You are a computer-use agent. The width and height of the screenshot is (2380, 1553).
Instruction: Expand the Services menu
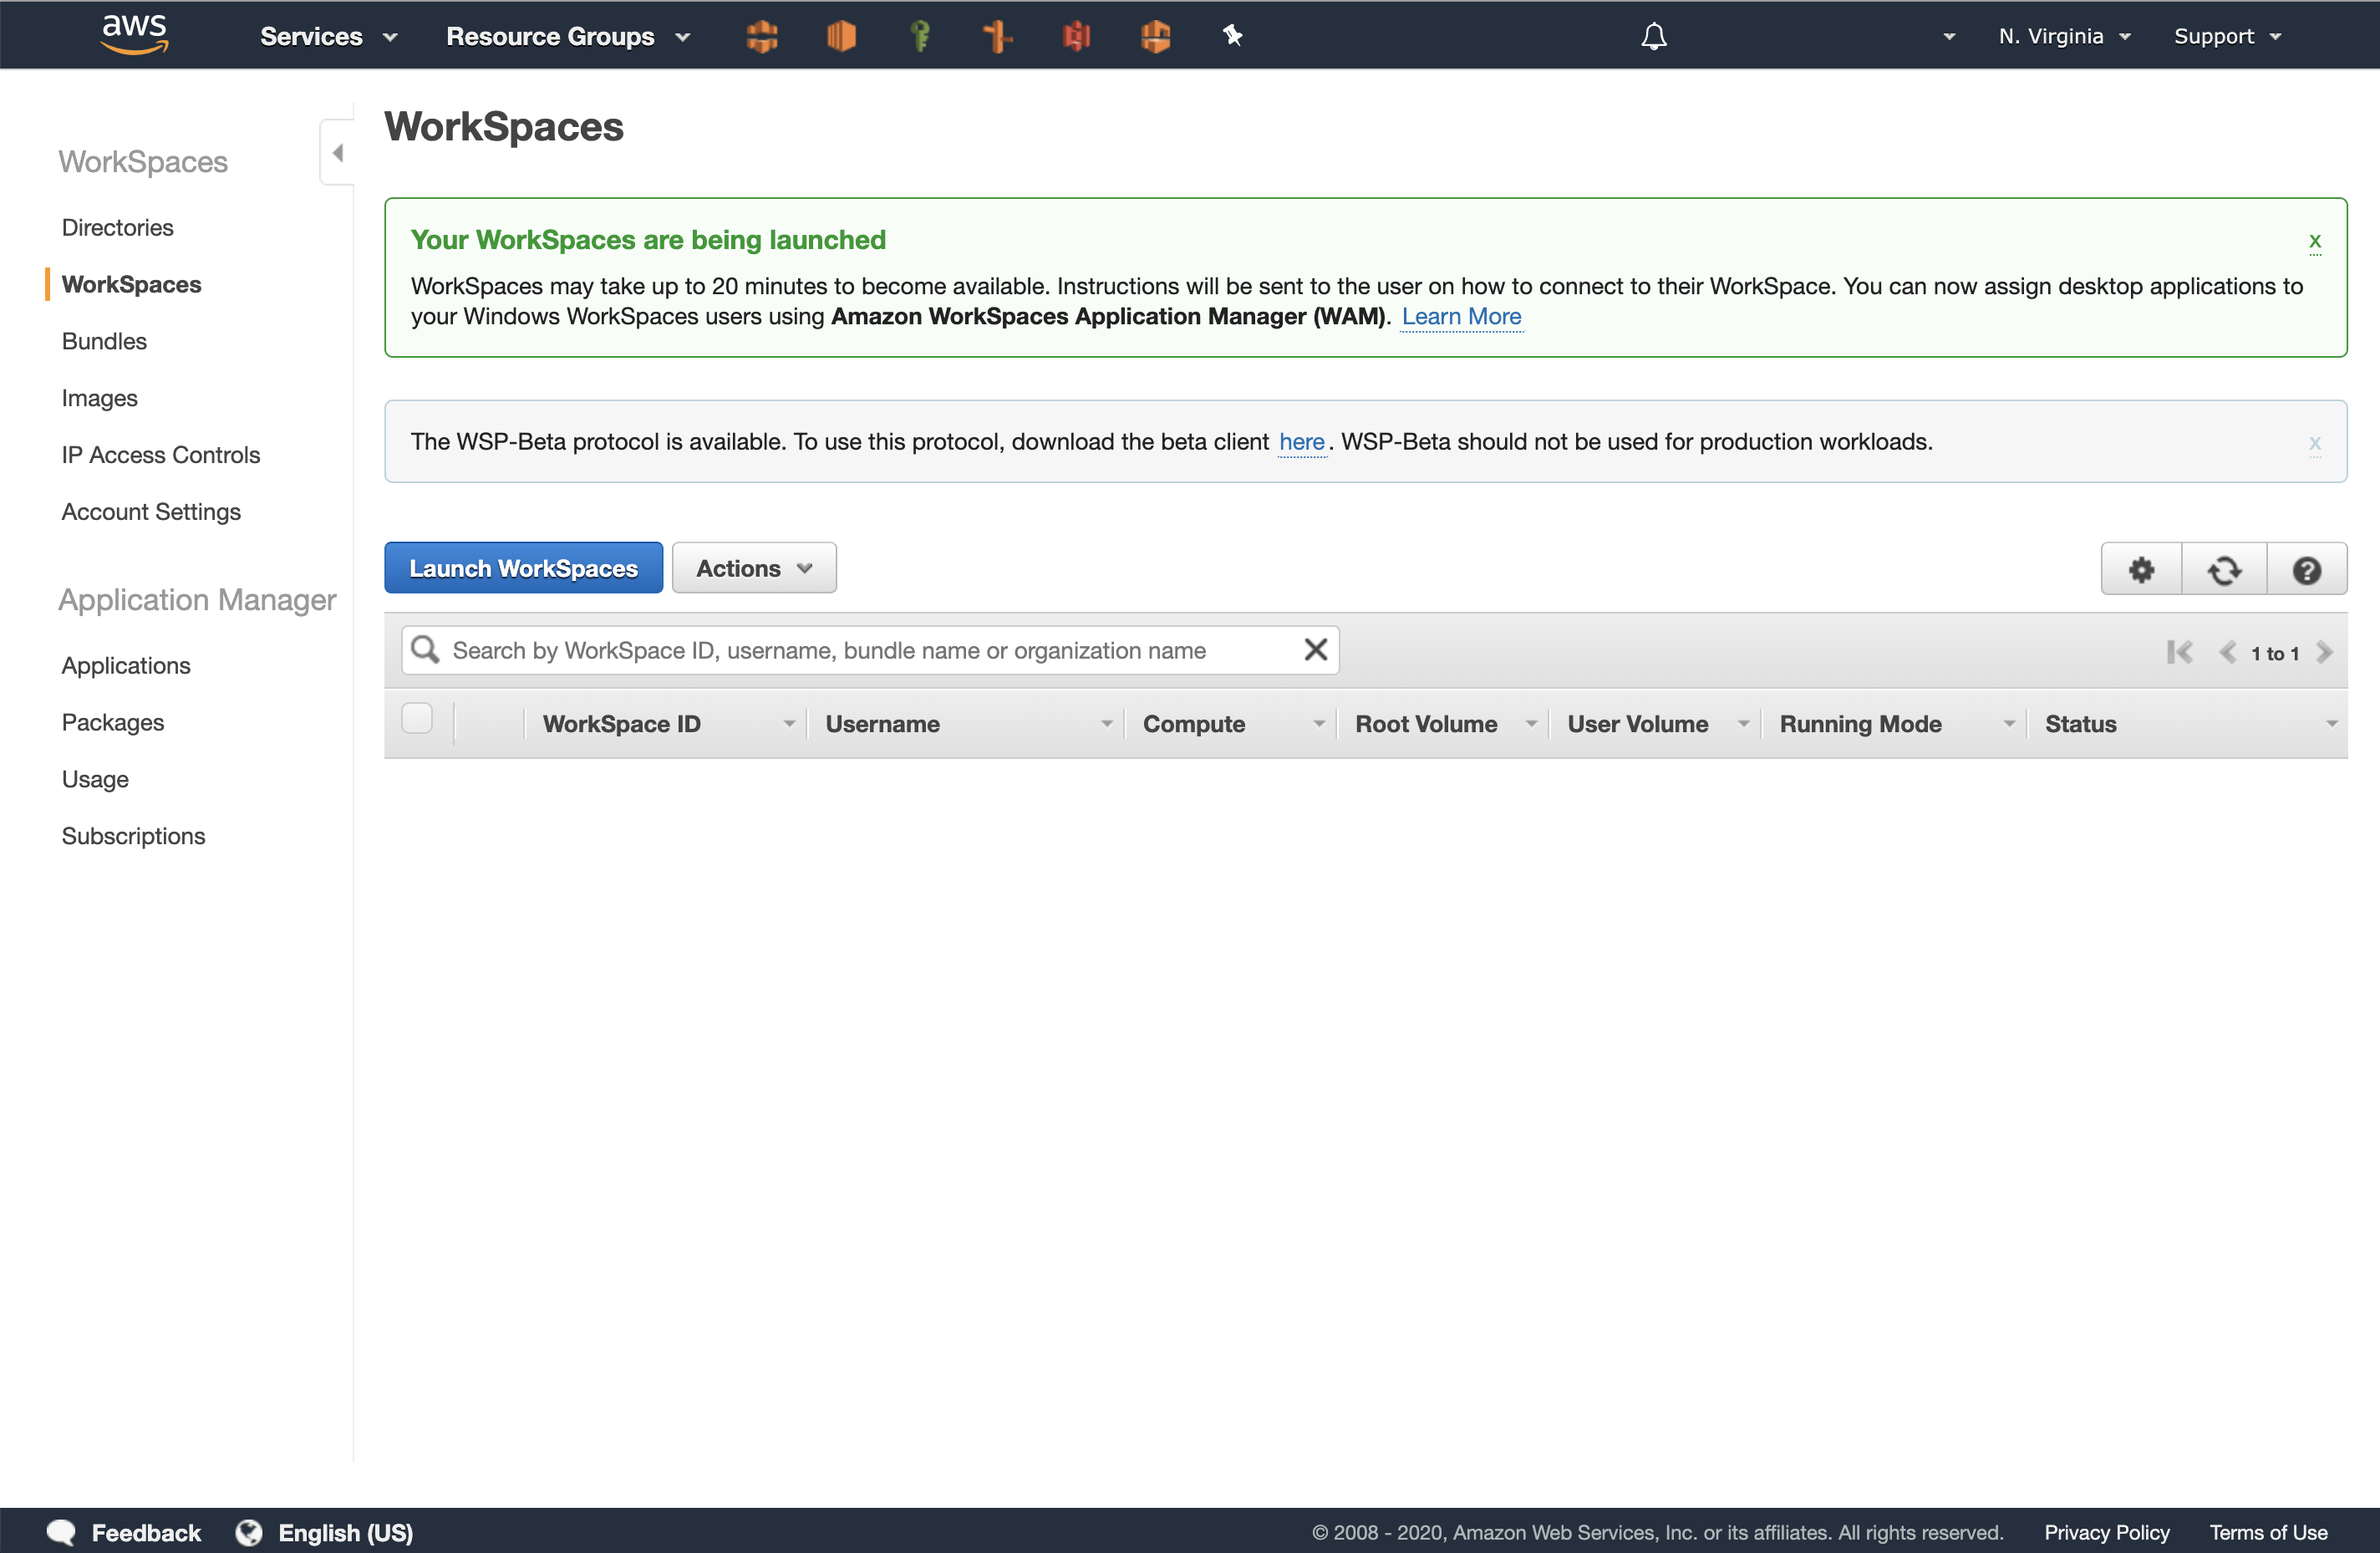(x=329, y=37)
